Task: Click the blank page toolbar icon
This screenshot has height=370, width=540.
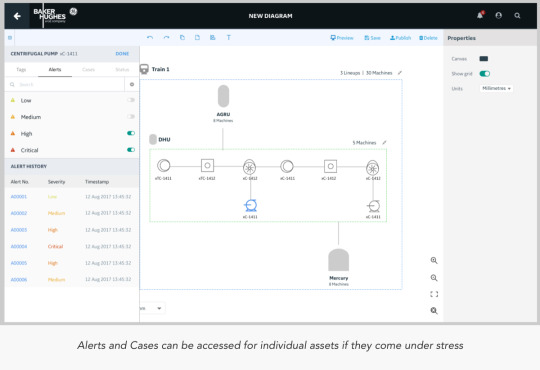Action: (x=197, y=38)
